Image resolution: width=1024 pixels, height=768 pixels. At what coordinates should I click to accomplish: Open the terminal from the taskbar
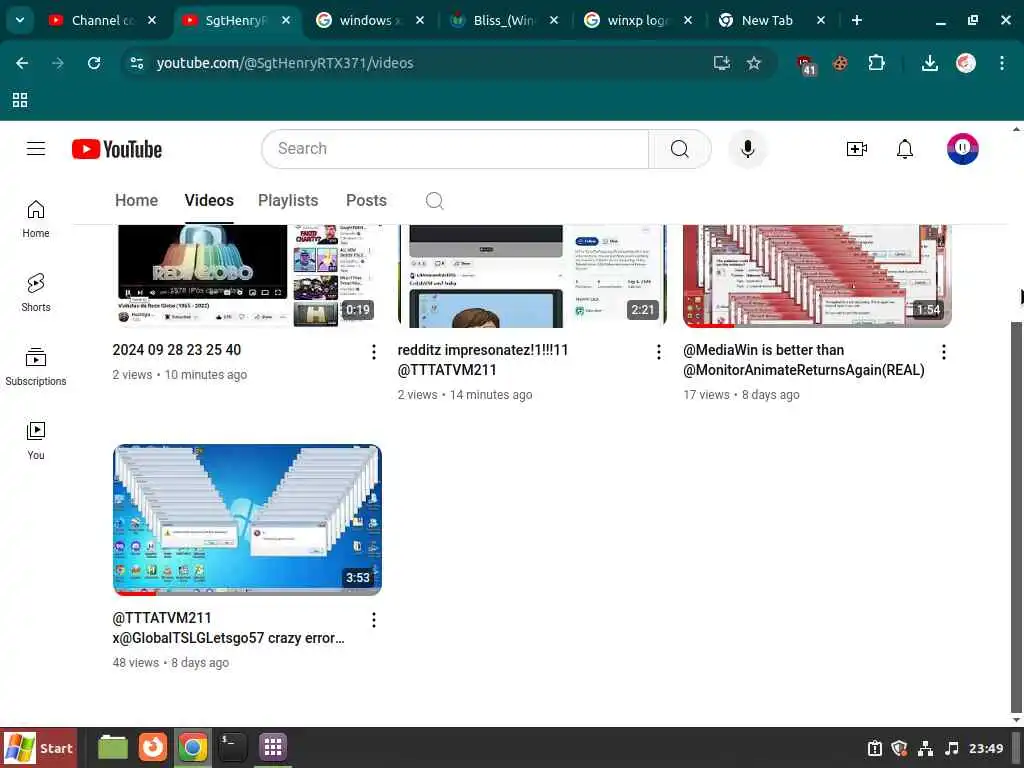(x=232, y=748)
